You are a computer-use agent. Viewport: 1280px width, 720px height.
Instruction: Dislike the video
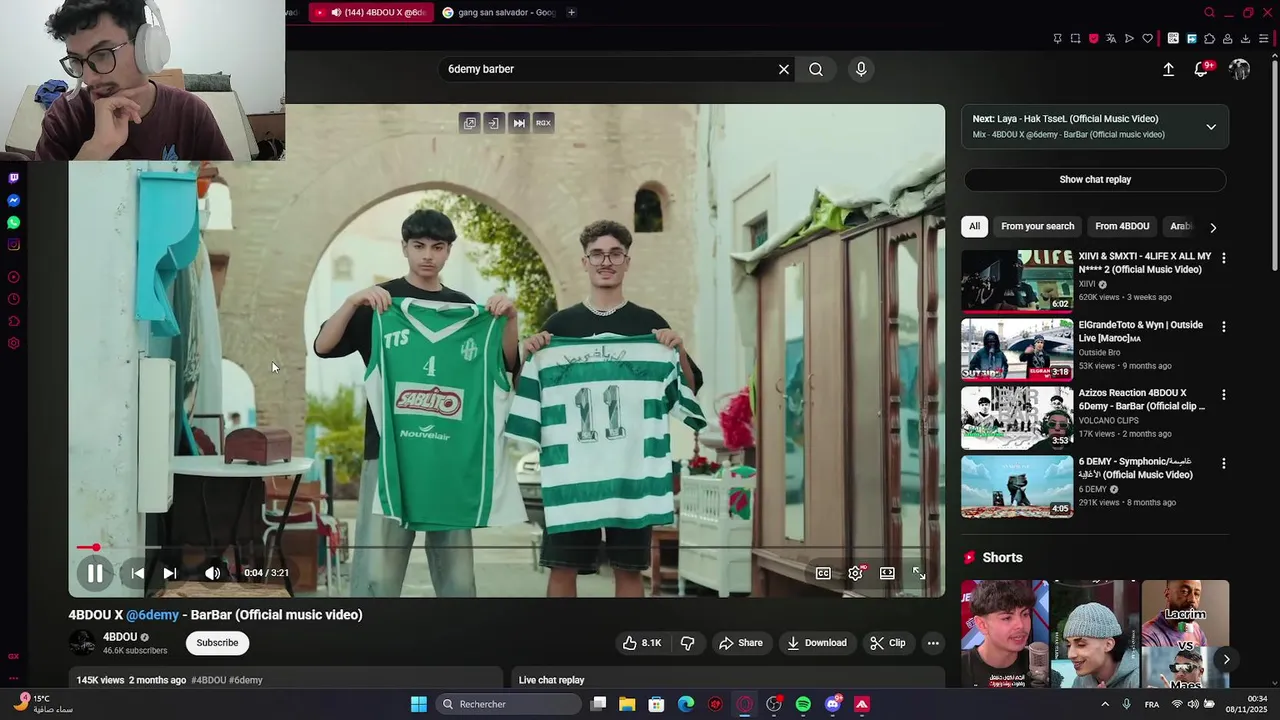click(x=687, y=643)
